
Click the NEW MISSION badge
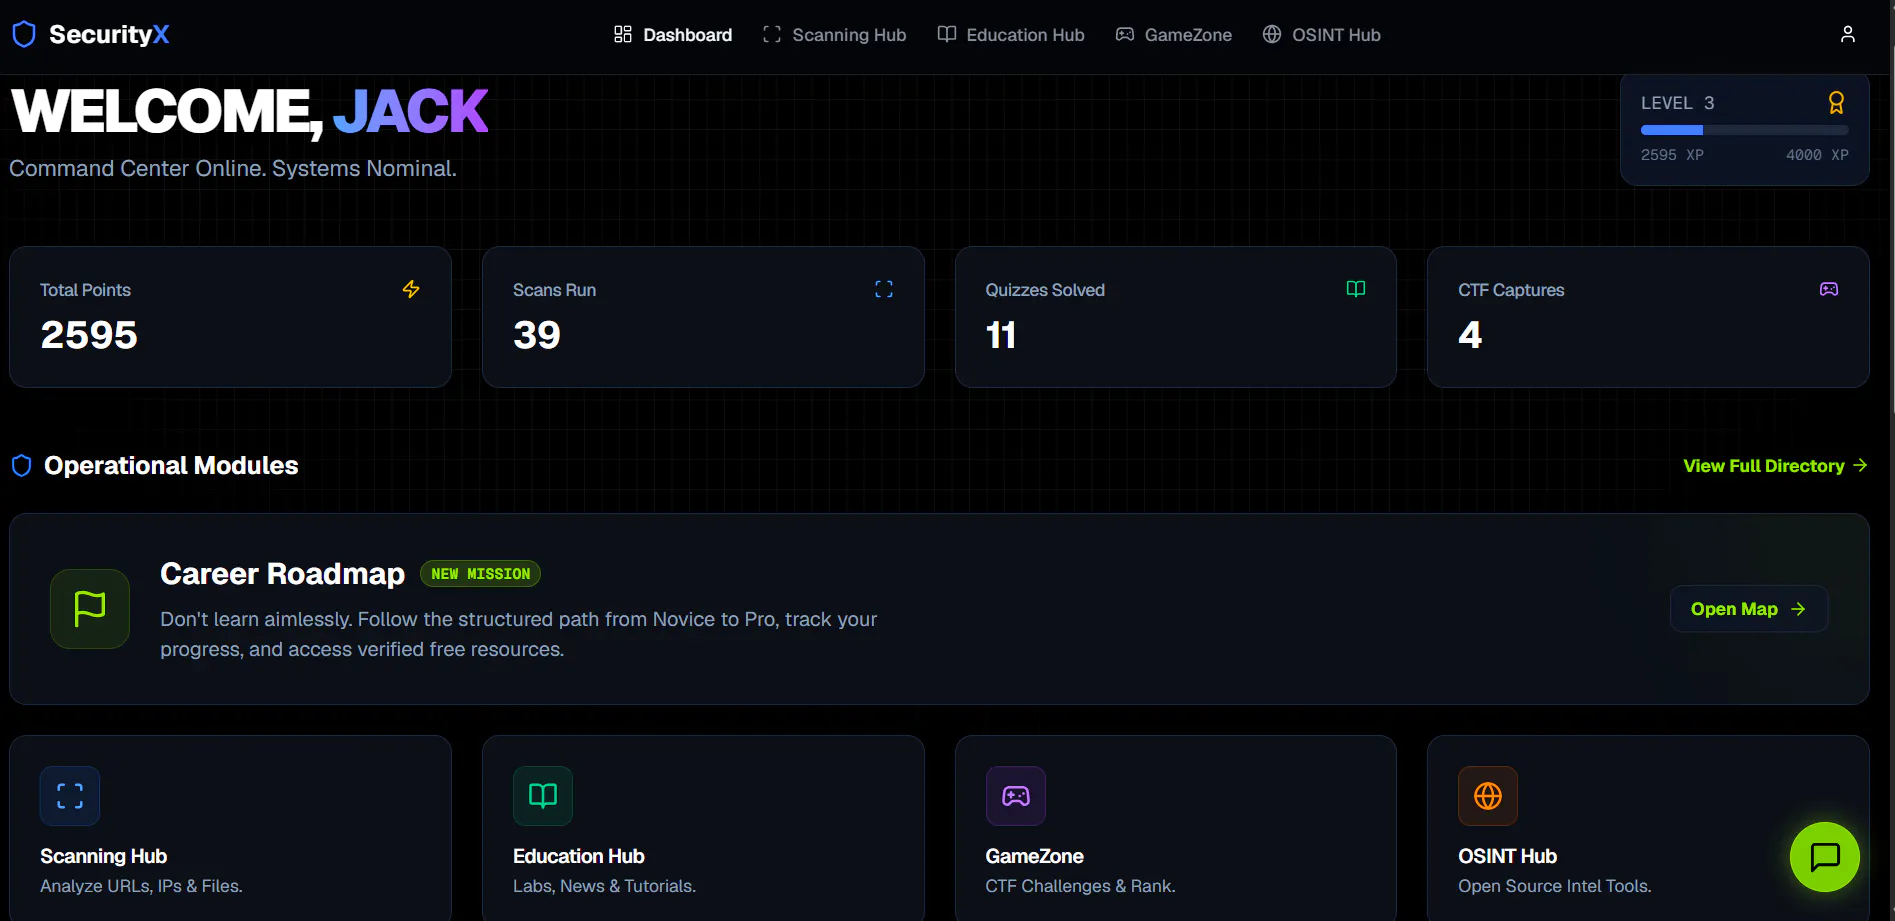(480, 574)
